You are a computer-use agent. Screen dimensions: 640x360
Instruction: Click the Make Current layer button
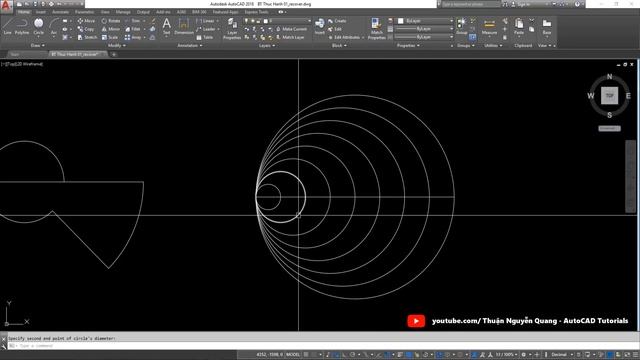click(291, 29)
